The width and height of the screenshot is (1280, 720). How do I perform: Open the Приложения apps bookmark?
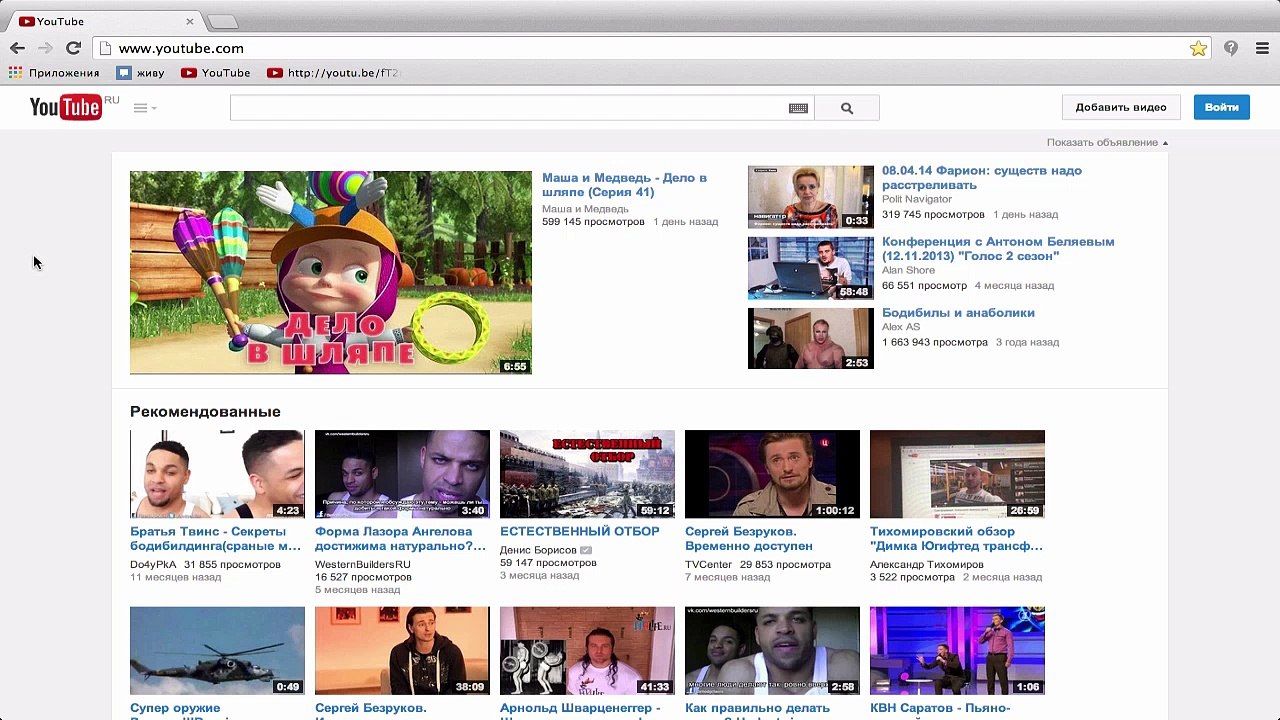pos(54,73)
